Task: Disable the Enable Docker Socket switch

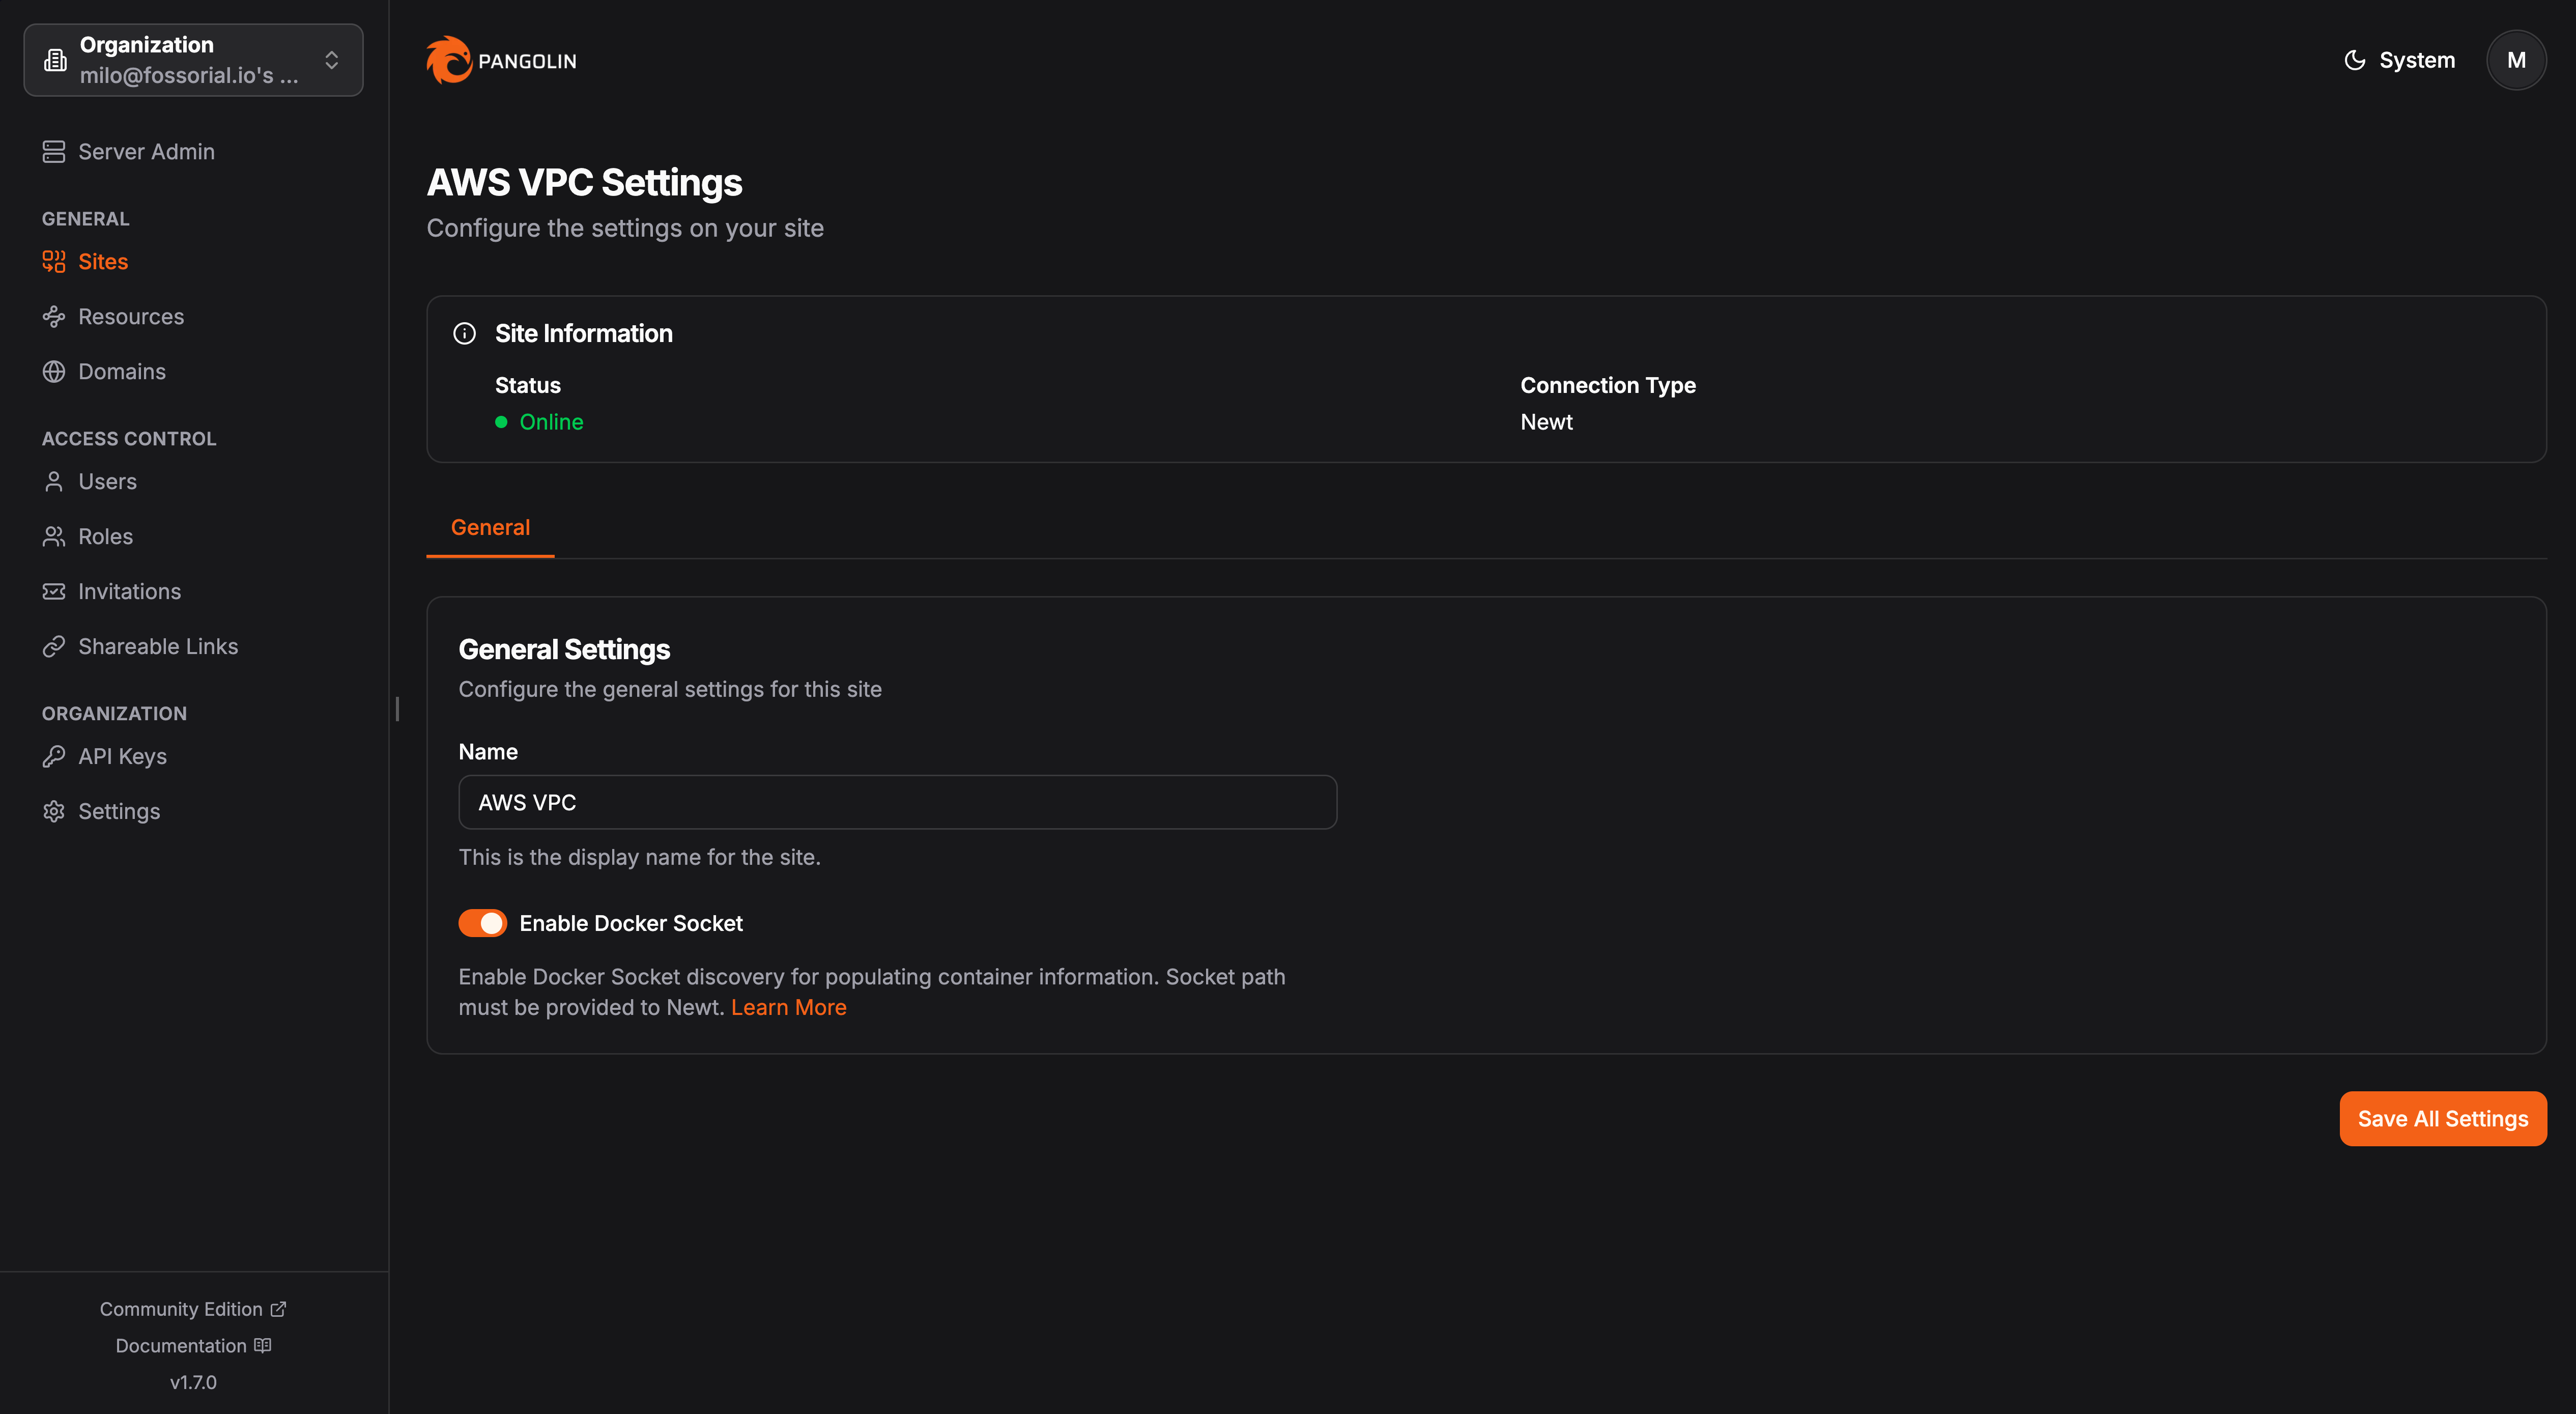Action: tap(483, 923)
